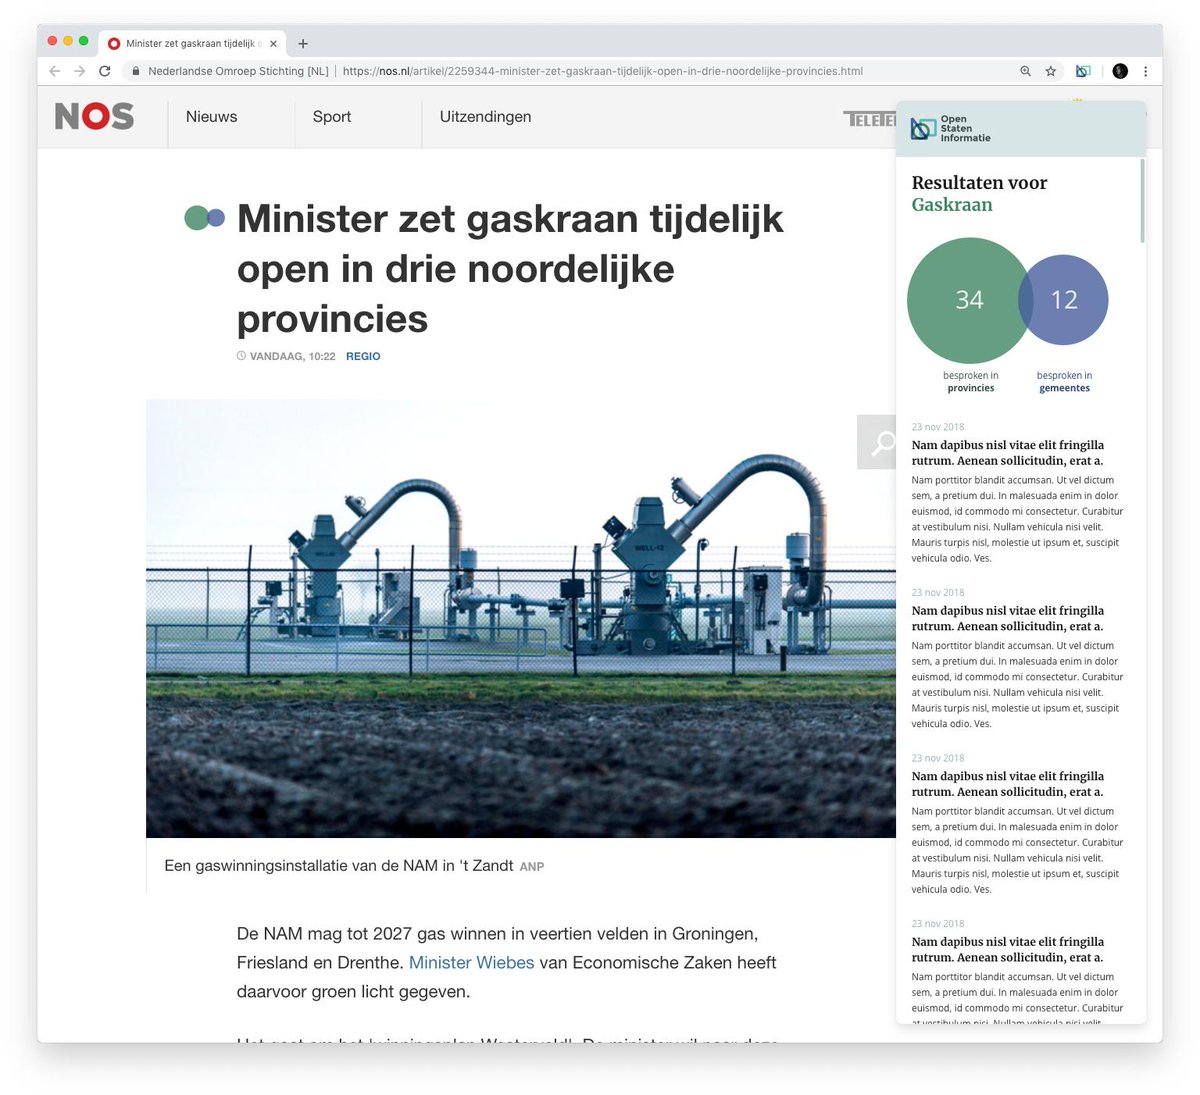Open the Open Staten Informatie extension icon

tap(1083, 71)
